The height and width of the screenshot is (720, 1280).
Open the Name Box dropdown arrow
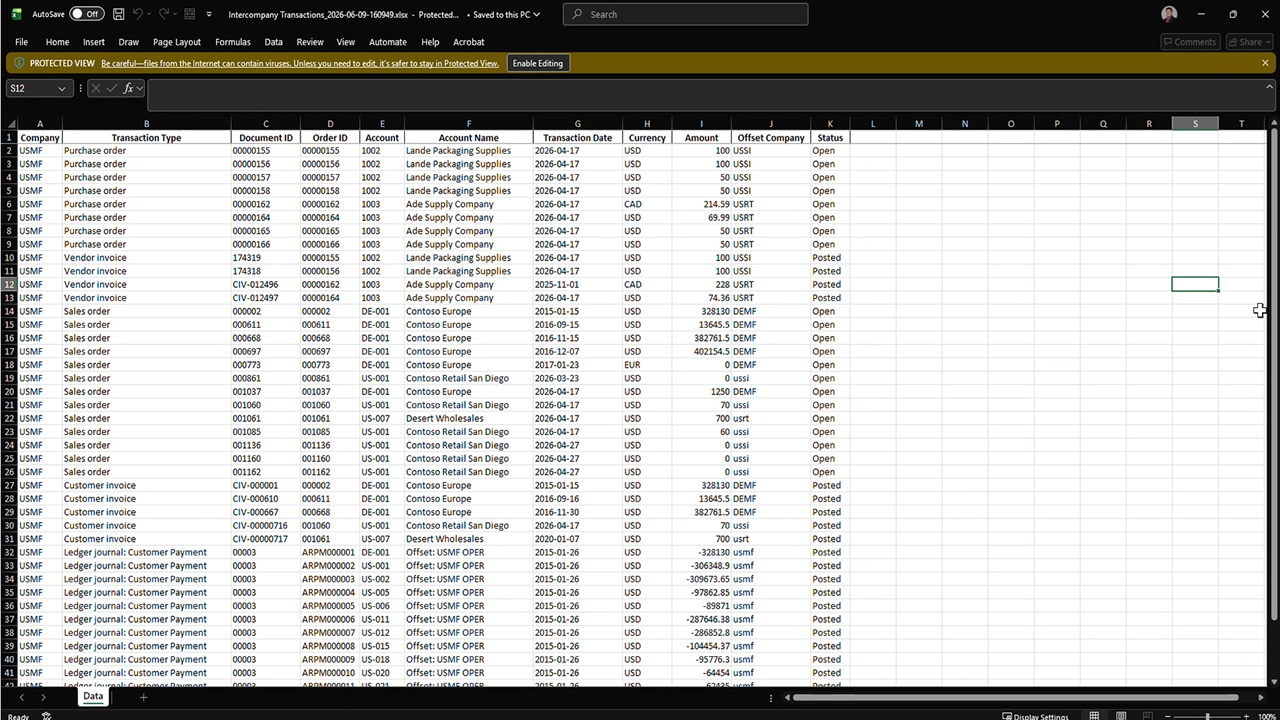tap(61, 88)
